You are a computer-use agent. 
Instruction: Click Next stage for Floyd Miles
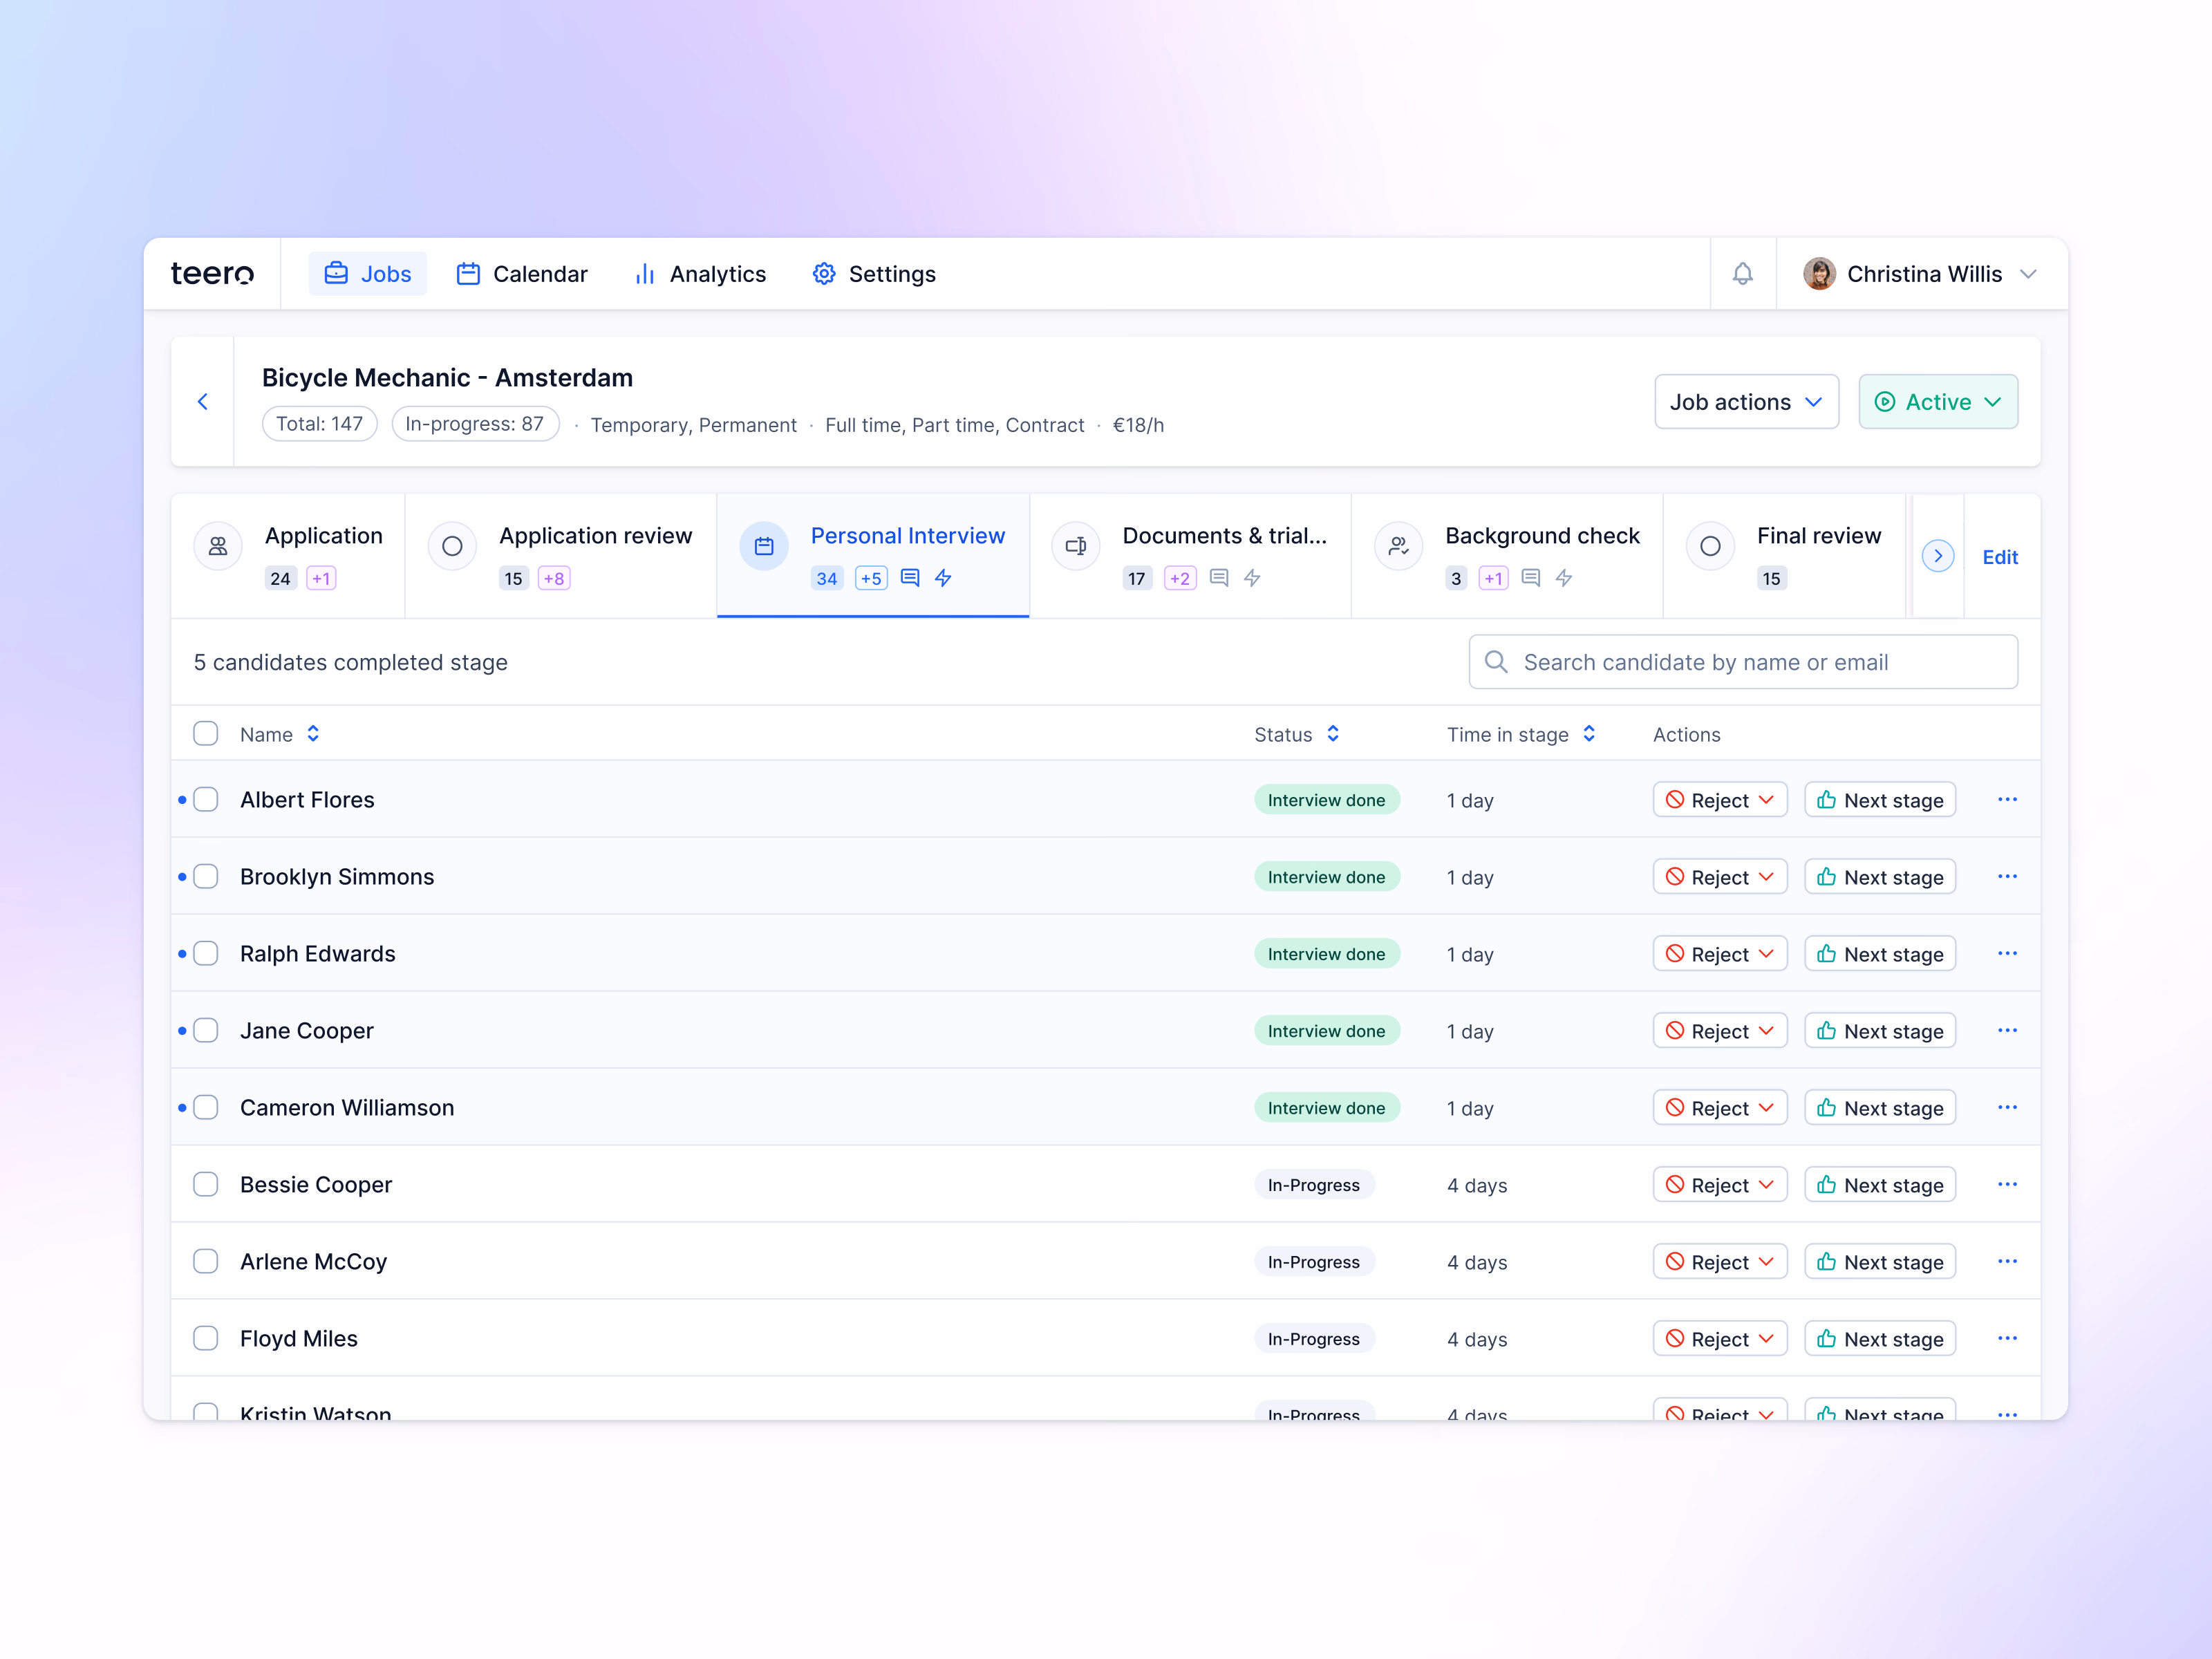[1879, 1339]
